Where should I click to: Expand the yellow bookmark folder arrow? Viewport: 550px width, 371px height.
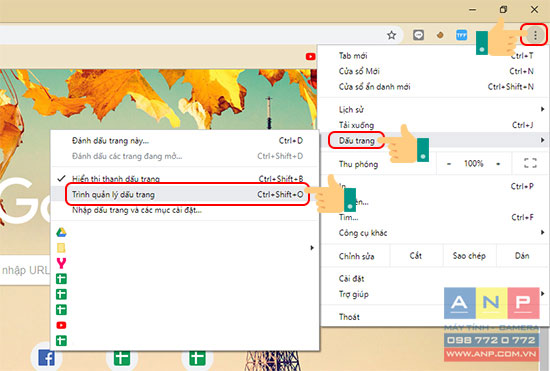tap(312, 248)
